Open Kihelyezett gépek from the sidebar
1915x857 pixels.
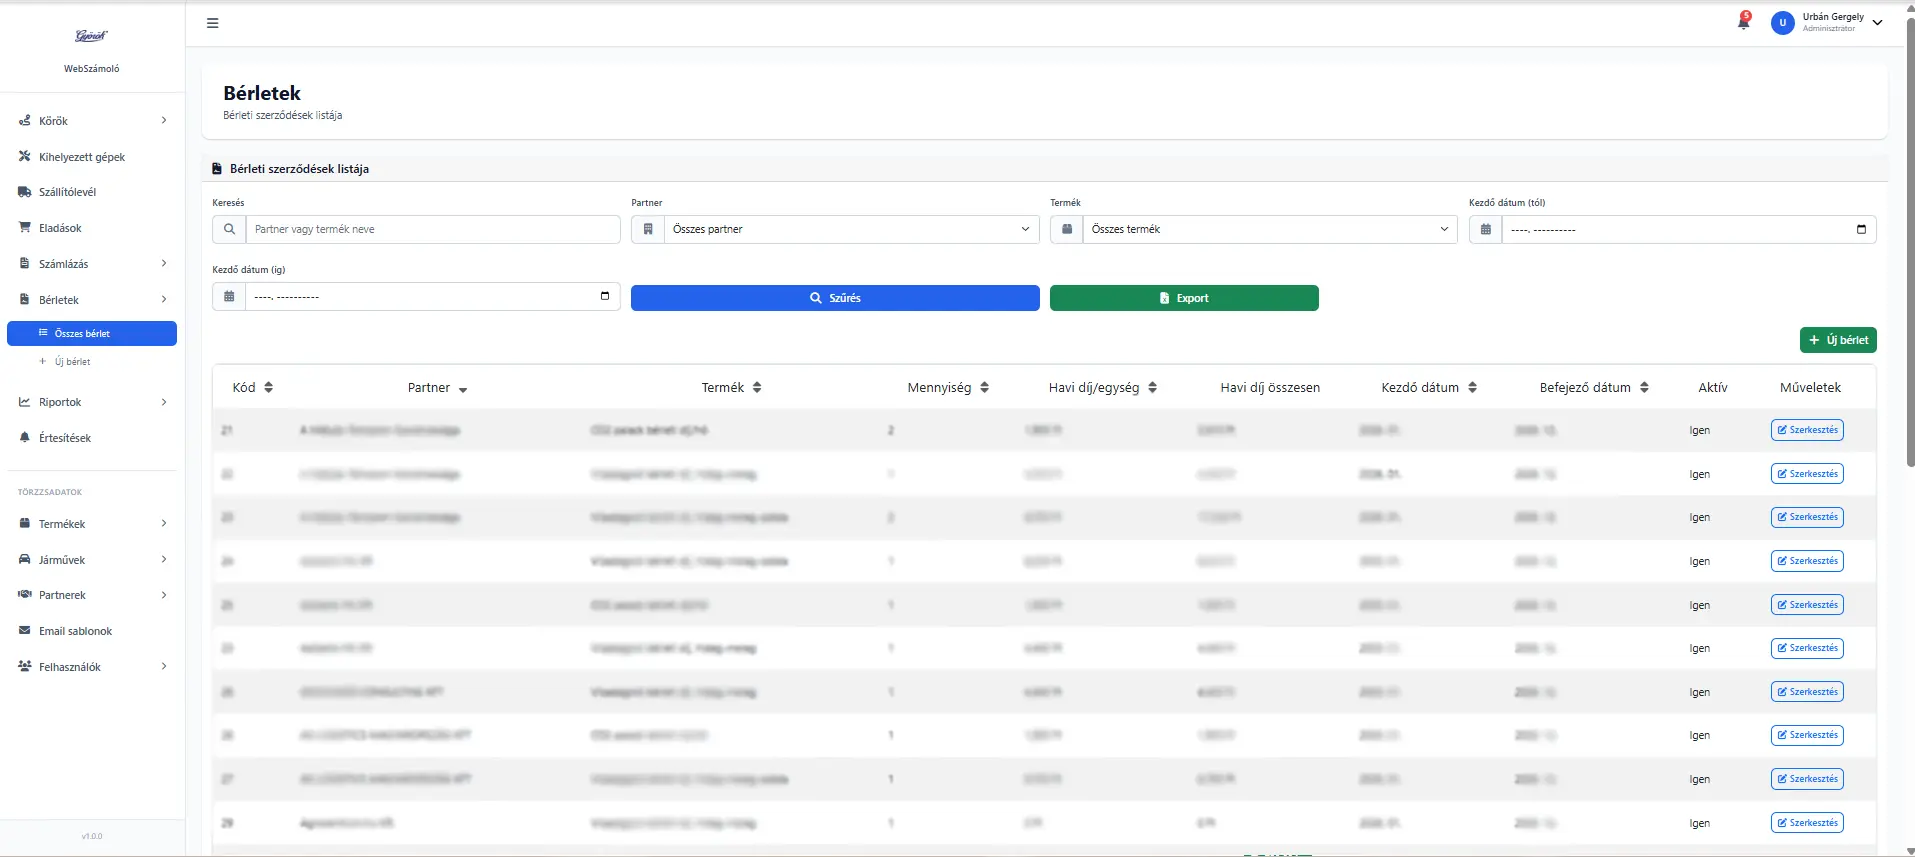[82, 157]
